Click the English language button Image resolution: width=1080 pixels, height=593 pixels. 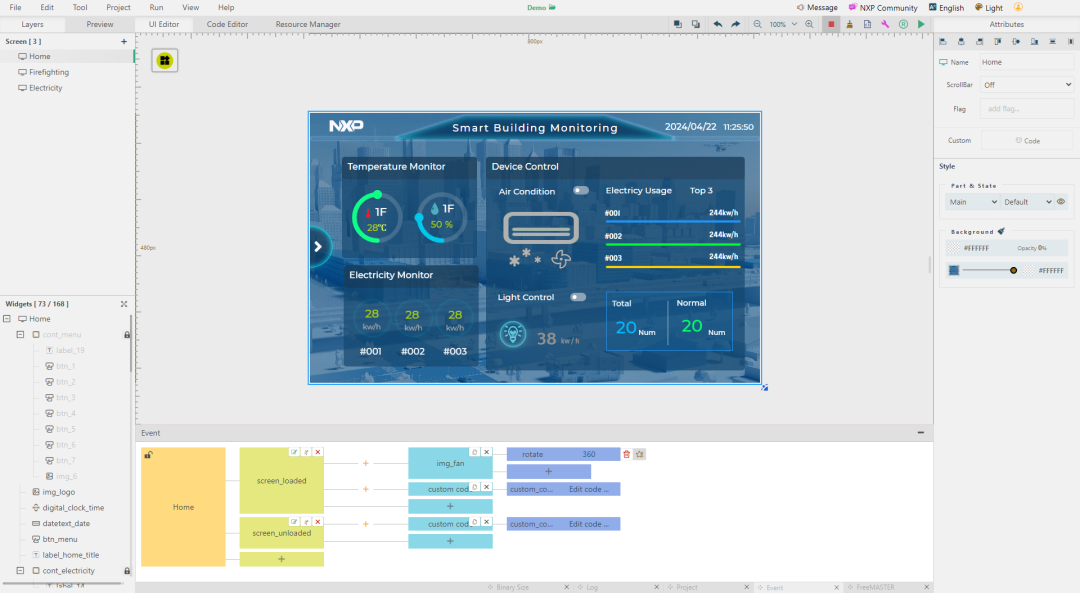coord(946,8)
